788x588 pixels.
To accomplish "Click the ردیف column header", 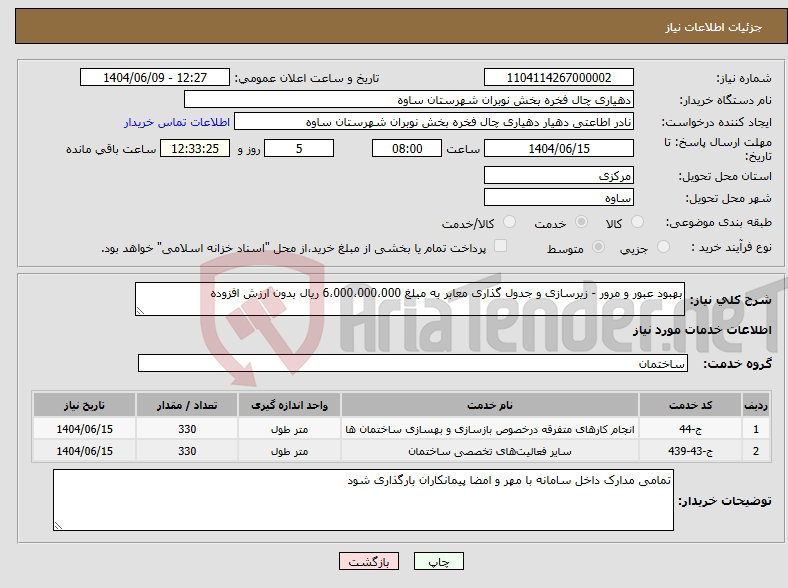I will click(x=756, y=405).
